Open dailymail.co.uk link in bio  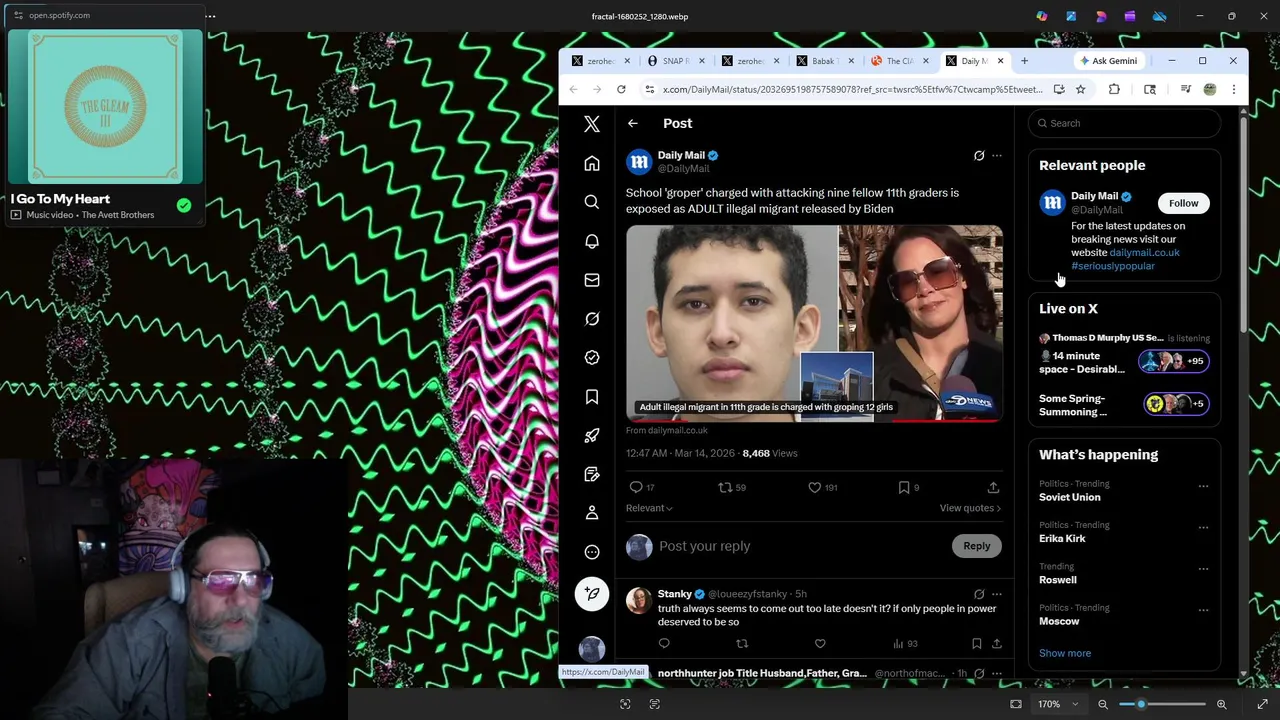tap(1144, 252)
